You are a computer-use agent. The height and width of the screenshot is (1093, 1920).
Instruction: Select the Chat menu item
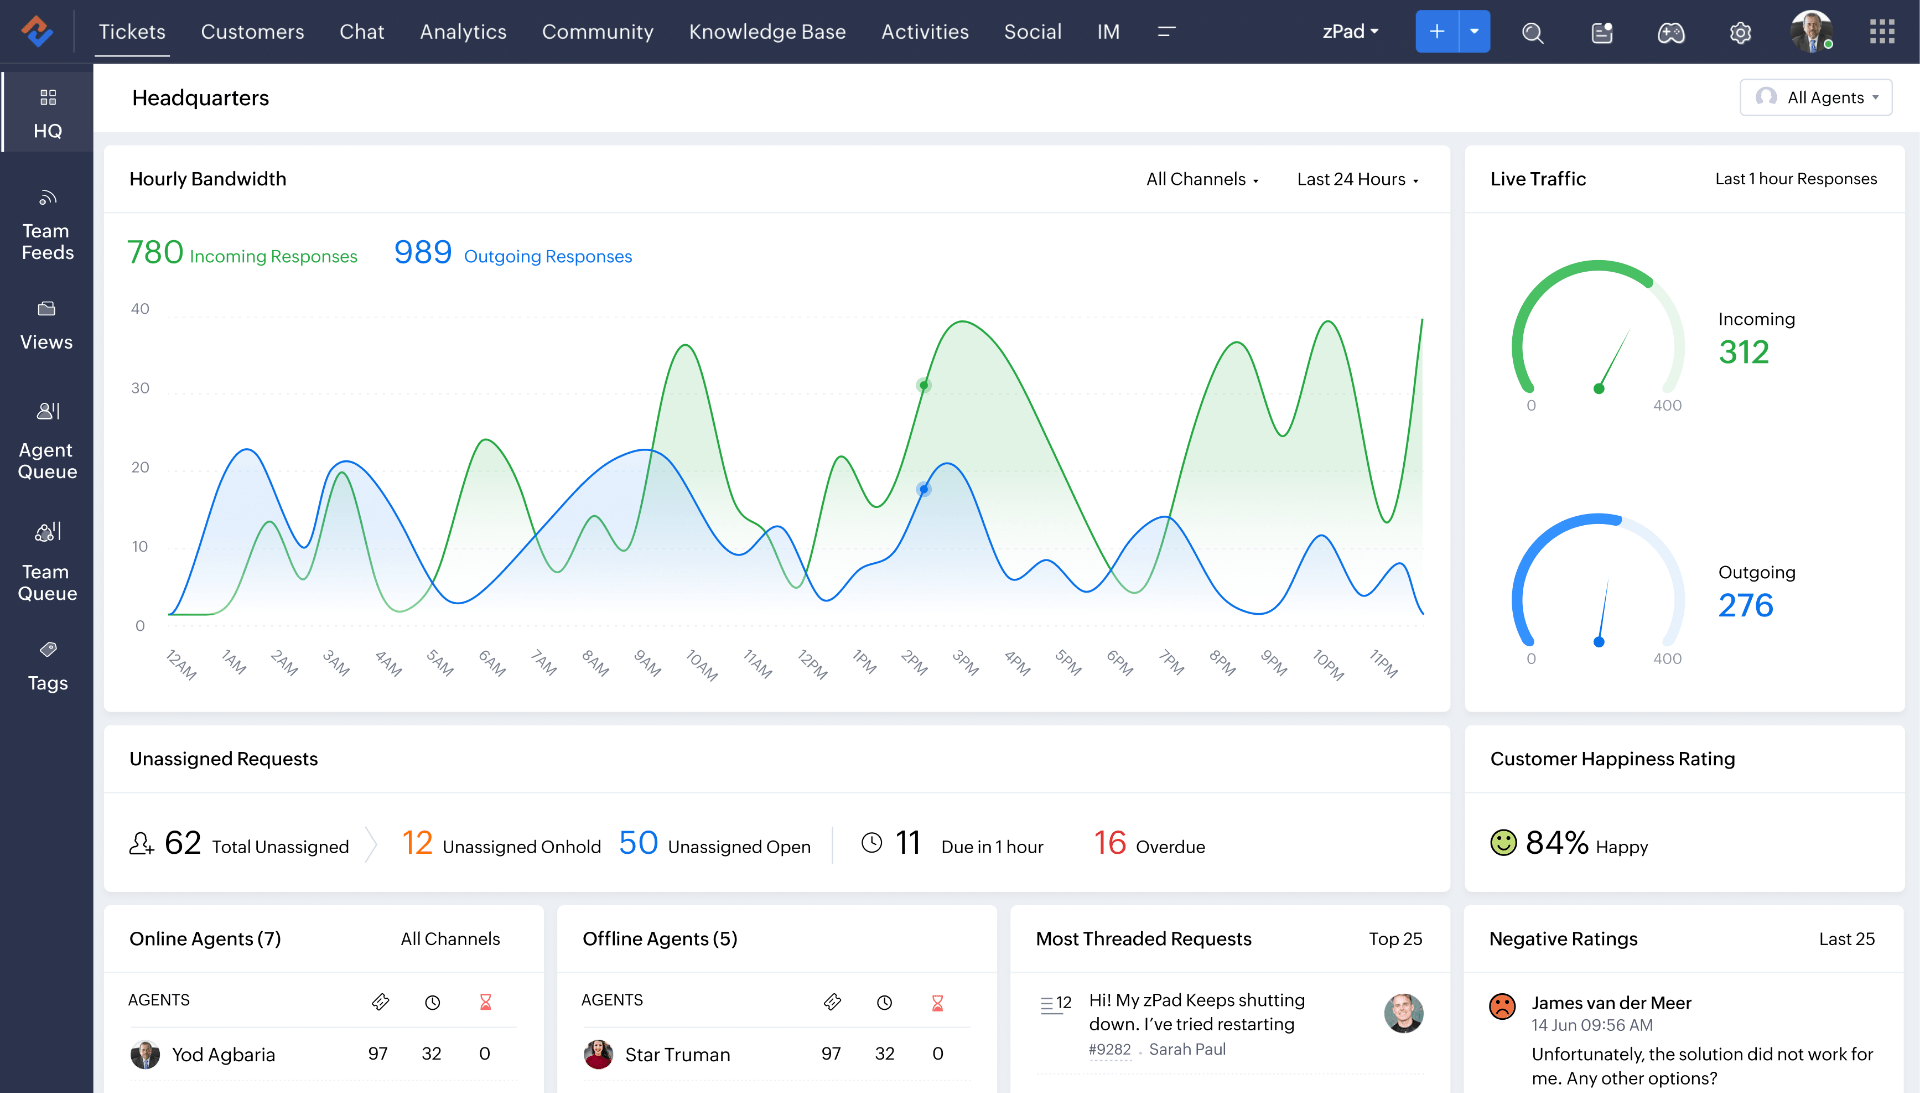tap(361, 30)
